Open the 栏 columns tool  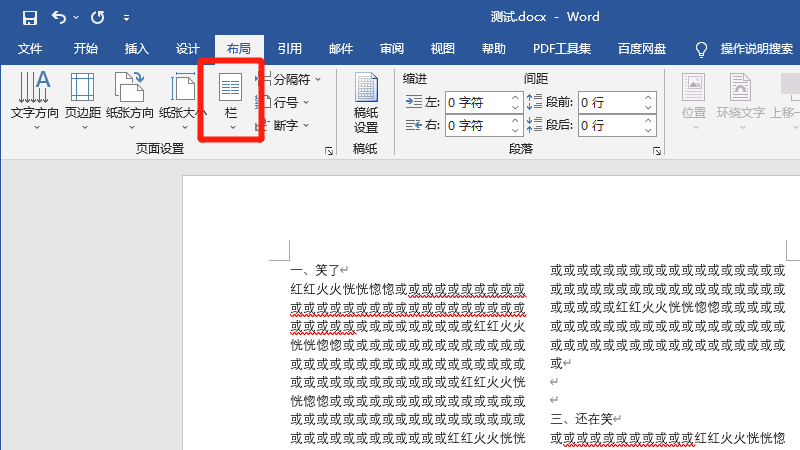[231, 100]
